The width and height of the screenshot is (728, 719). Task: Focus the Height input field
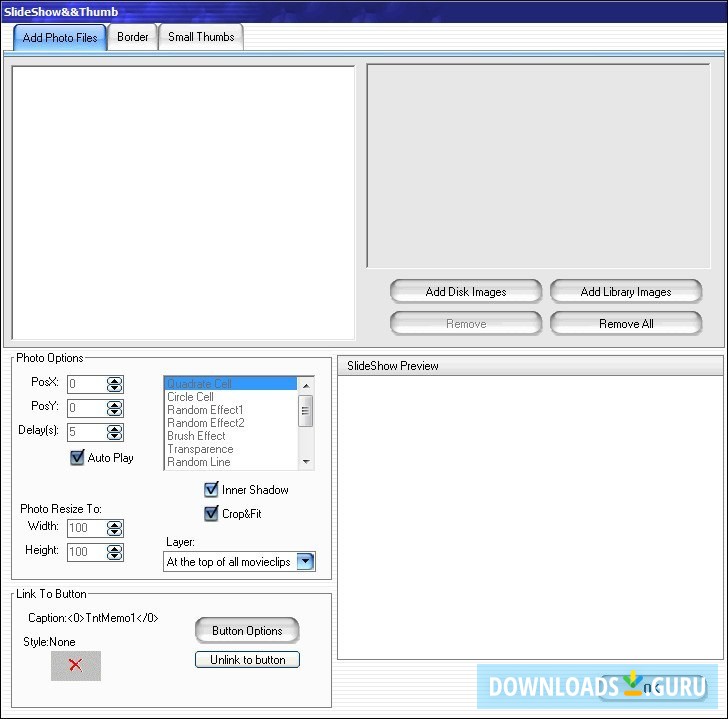coord(87,552)
